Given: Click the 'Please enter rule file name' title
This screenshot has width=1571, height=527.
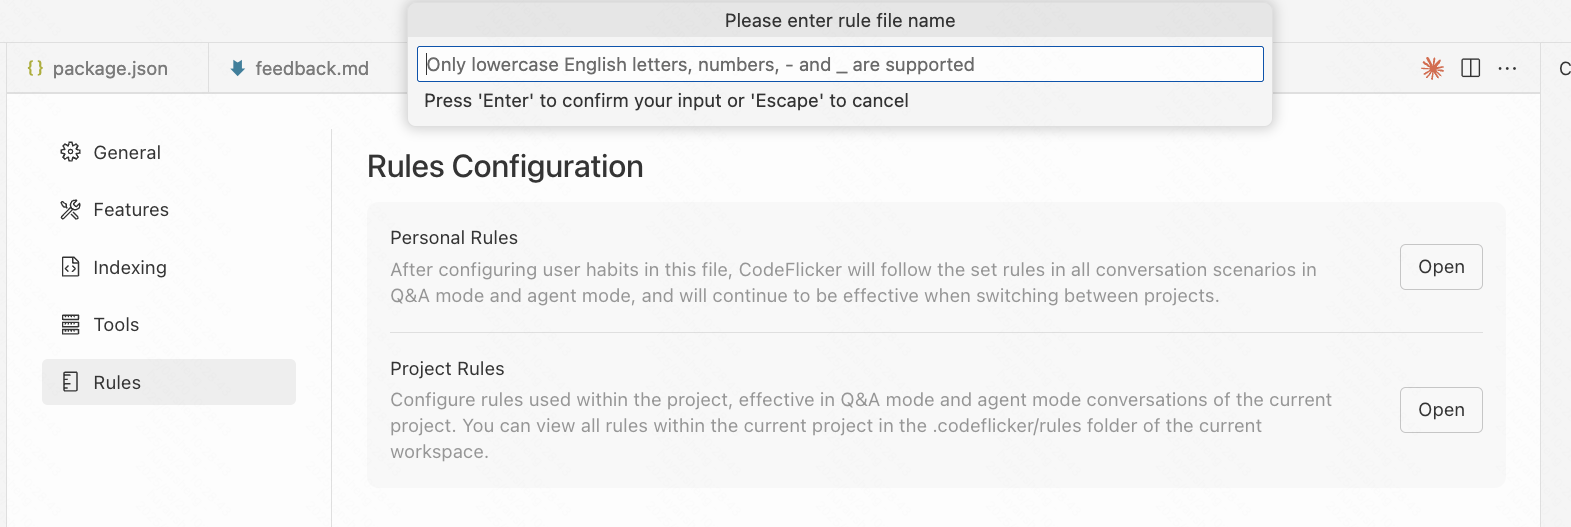Looking at the screenshot, I should coord(840,20).
